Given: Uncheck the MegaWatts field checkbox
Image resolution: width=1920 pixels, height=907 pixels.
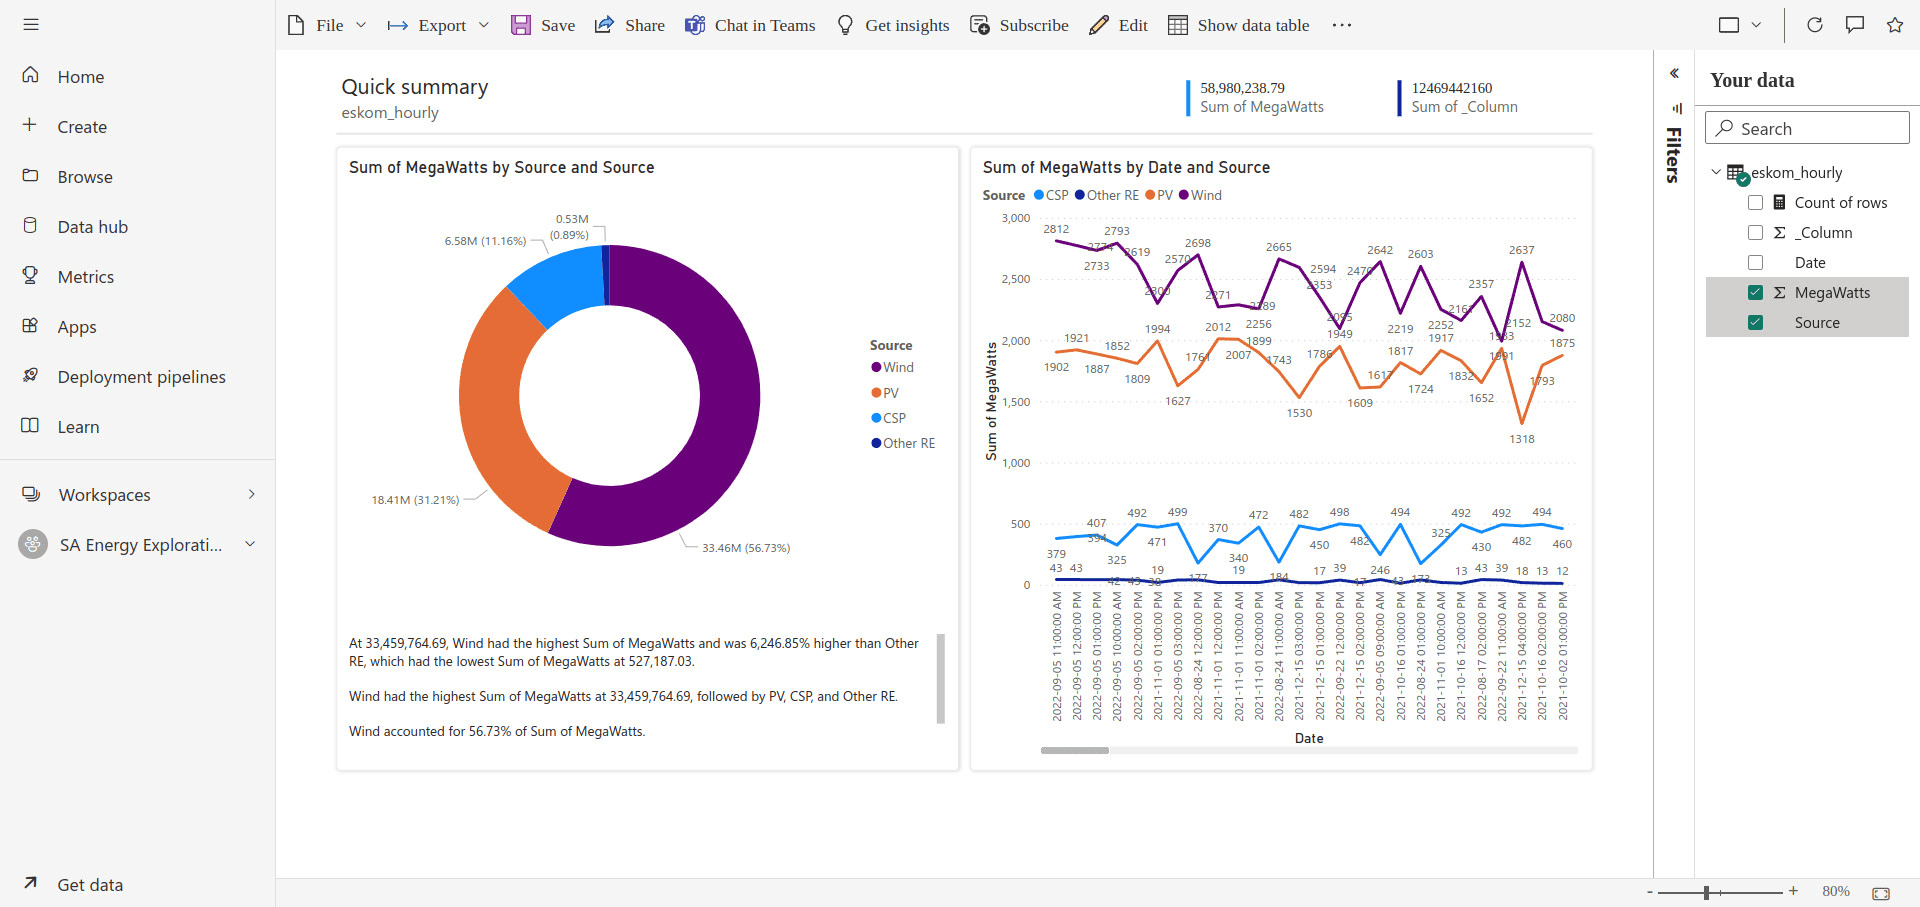Looking at the screenshot, I should tap(1755, 293).
